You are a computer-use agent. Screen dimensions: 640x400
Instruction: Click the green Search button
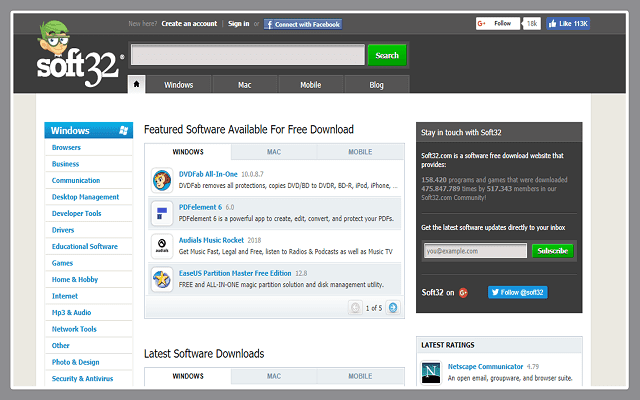tap(387, 55)
